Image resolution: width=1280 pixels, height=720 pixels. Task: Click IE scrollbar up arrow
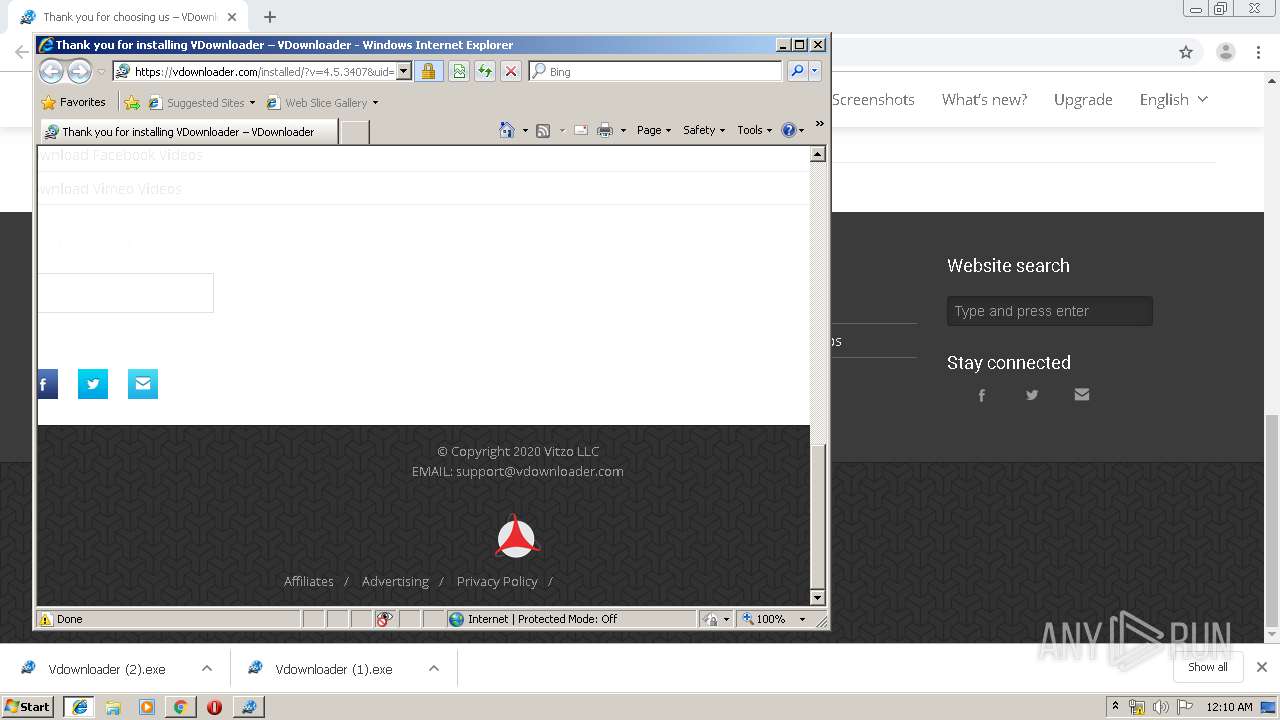point(817,154)
